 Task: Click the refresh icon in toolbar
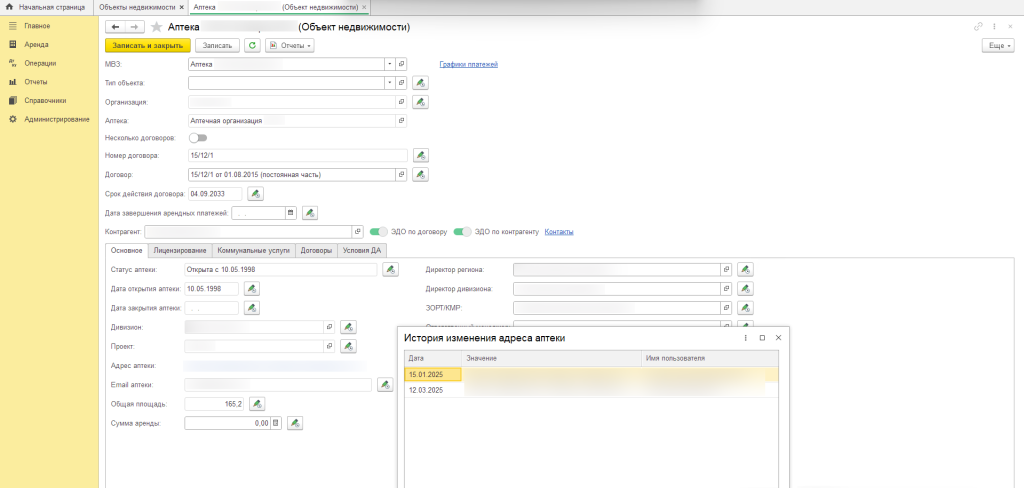253,45
